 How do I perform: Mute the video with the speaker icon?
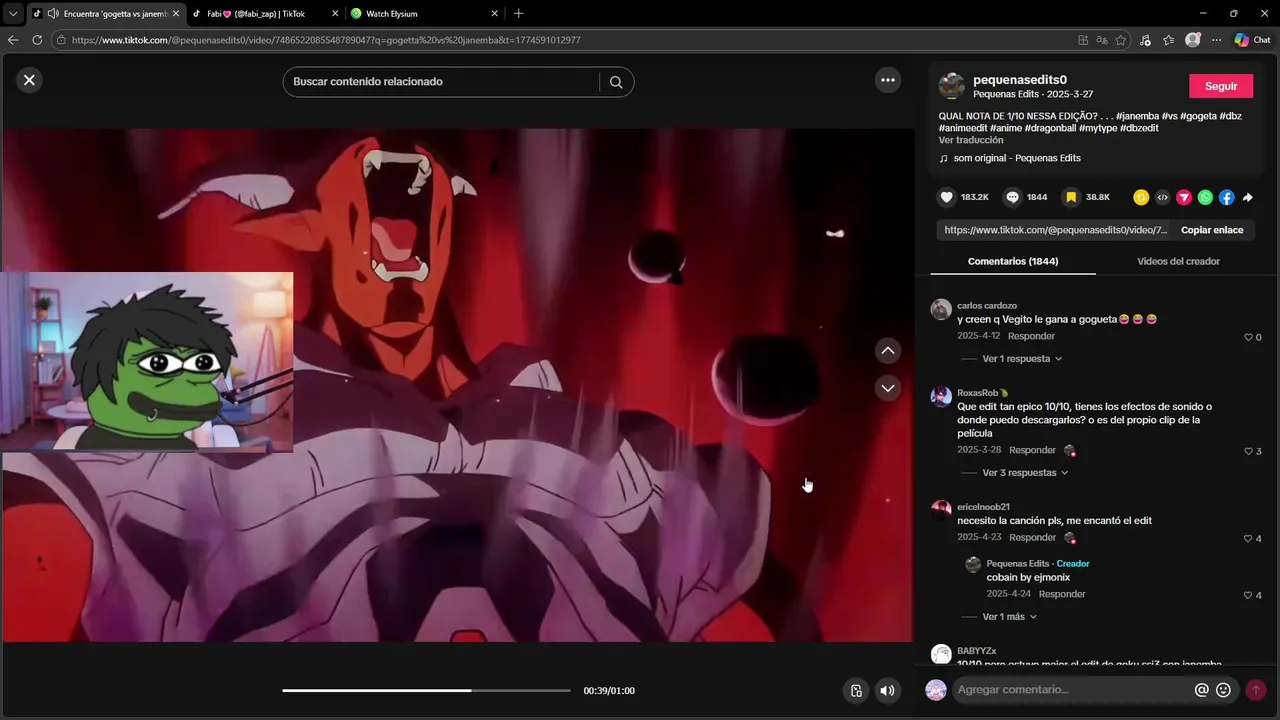tap(887, 690)
